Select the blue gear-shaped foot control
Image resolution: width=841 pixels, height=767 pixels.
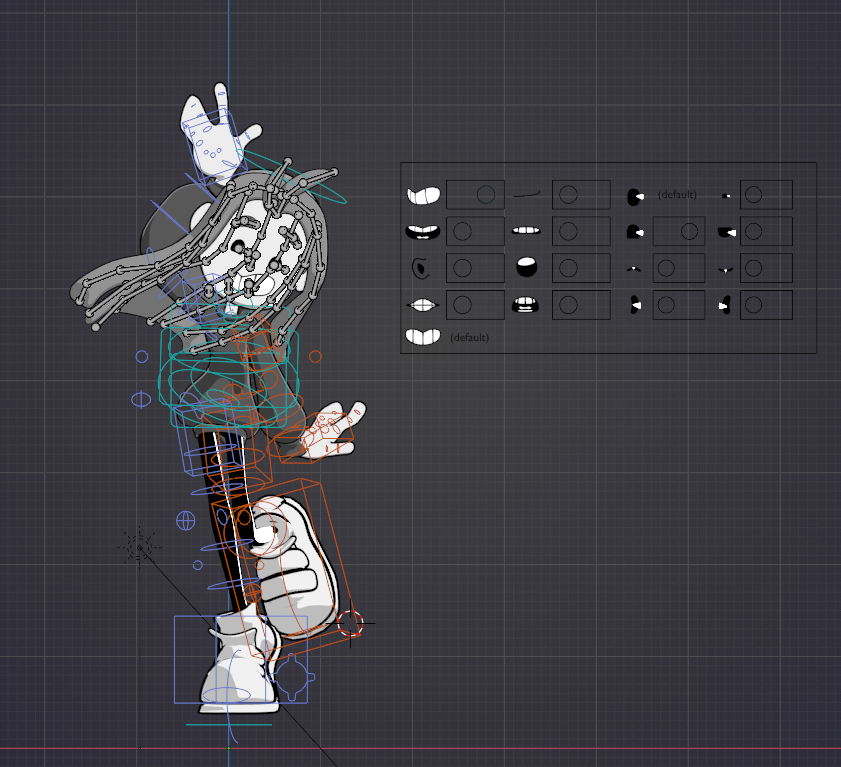292,677
